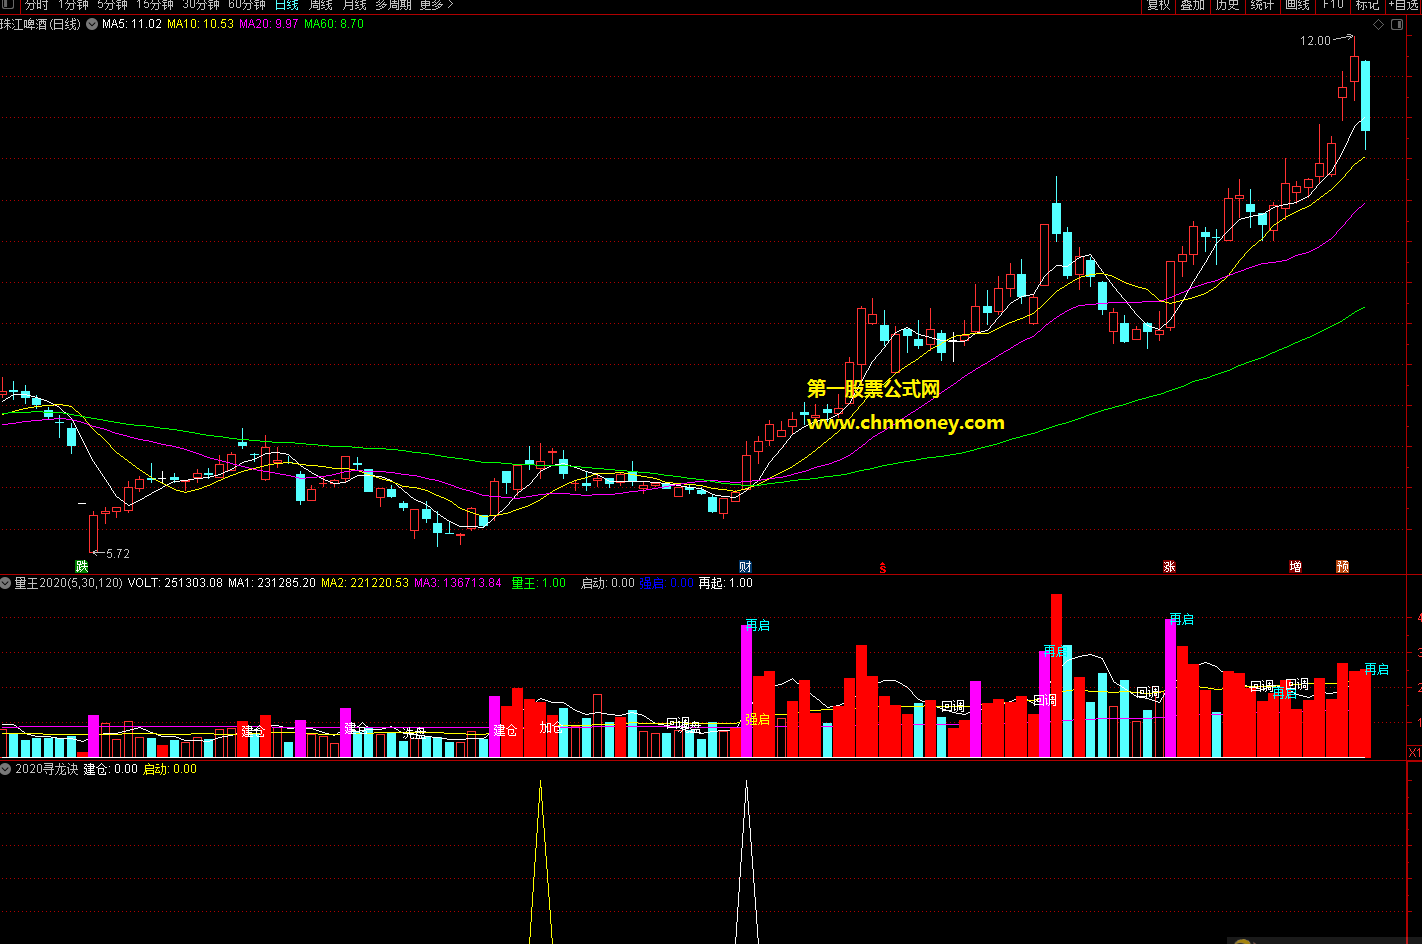Switch to the 分时 intraday view
The image size is (1422, 944).
(x=36, y=5)
